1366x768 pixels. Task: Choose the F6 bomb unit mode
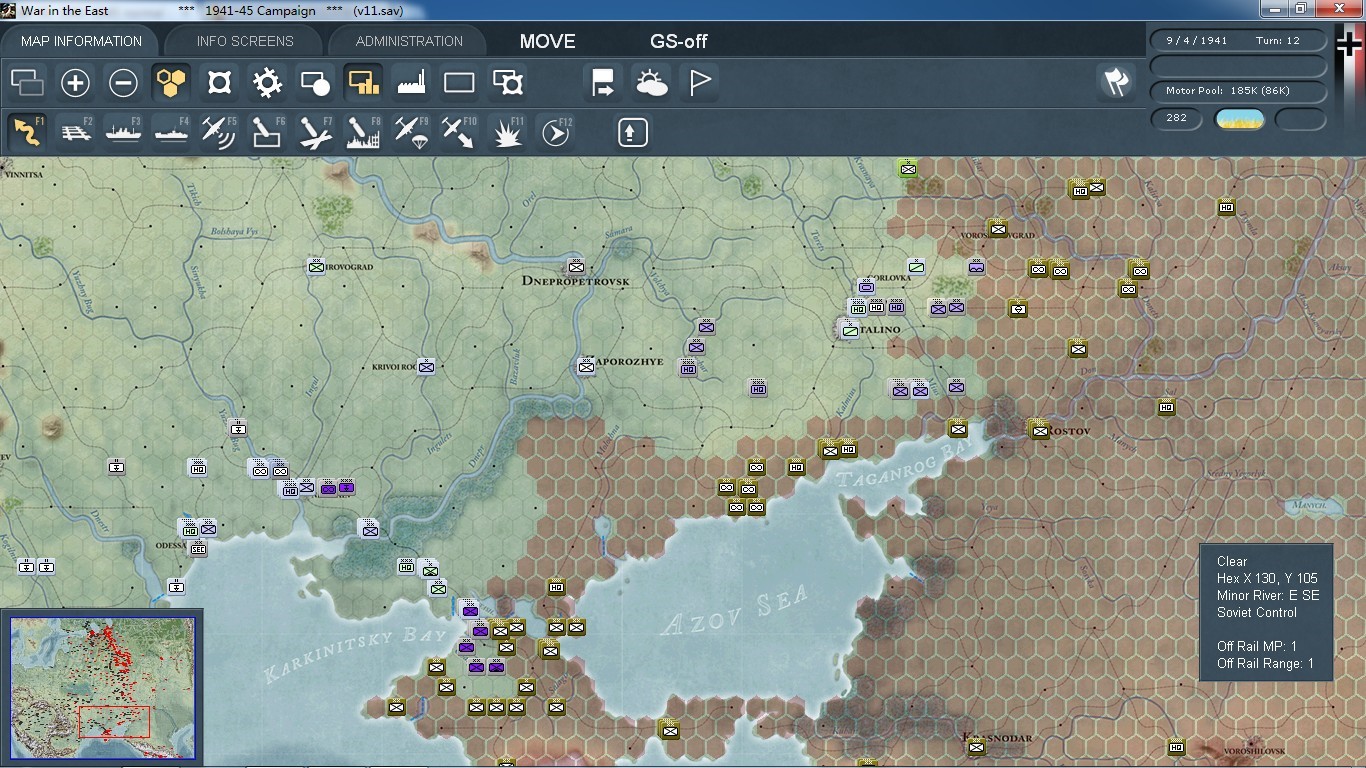coord(267,132)
